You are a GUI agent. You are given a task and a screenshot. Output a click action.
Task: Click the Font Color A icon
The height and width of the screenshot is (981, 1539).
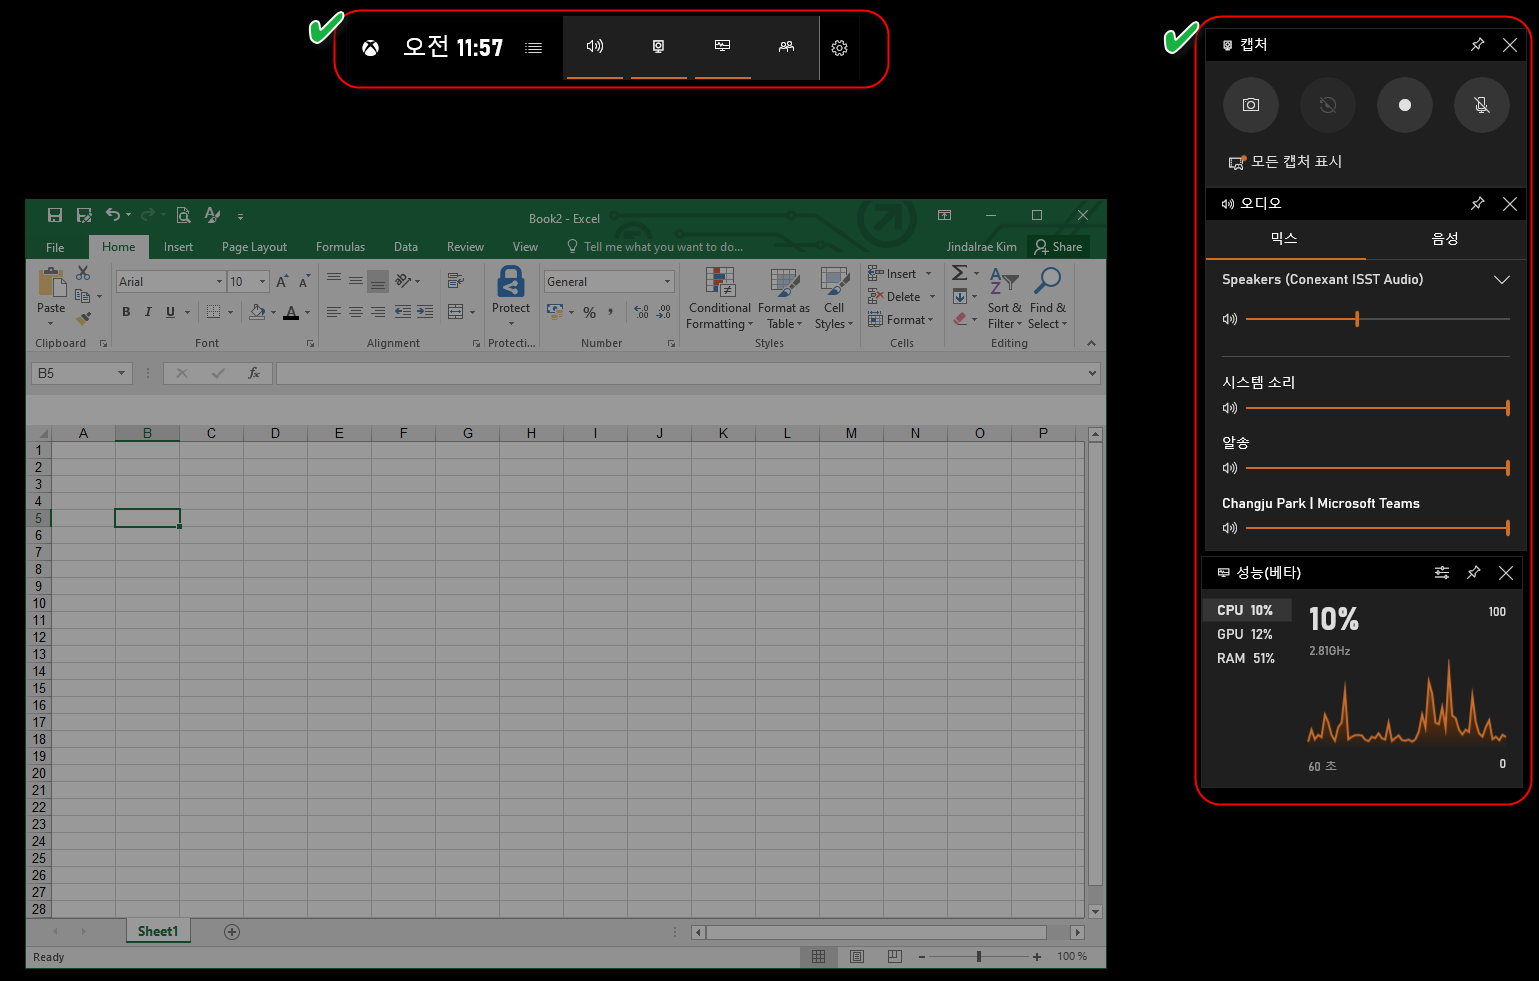(291, 312)
